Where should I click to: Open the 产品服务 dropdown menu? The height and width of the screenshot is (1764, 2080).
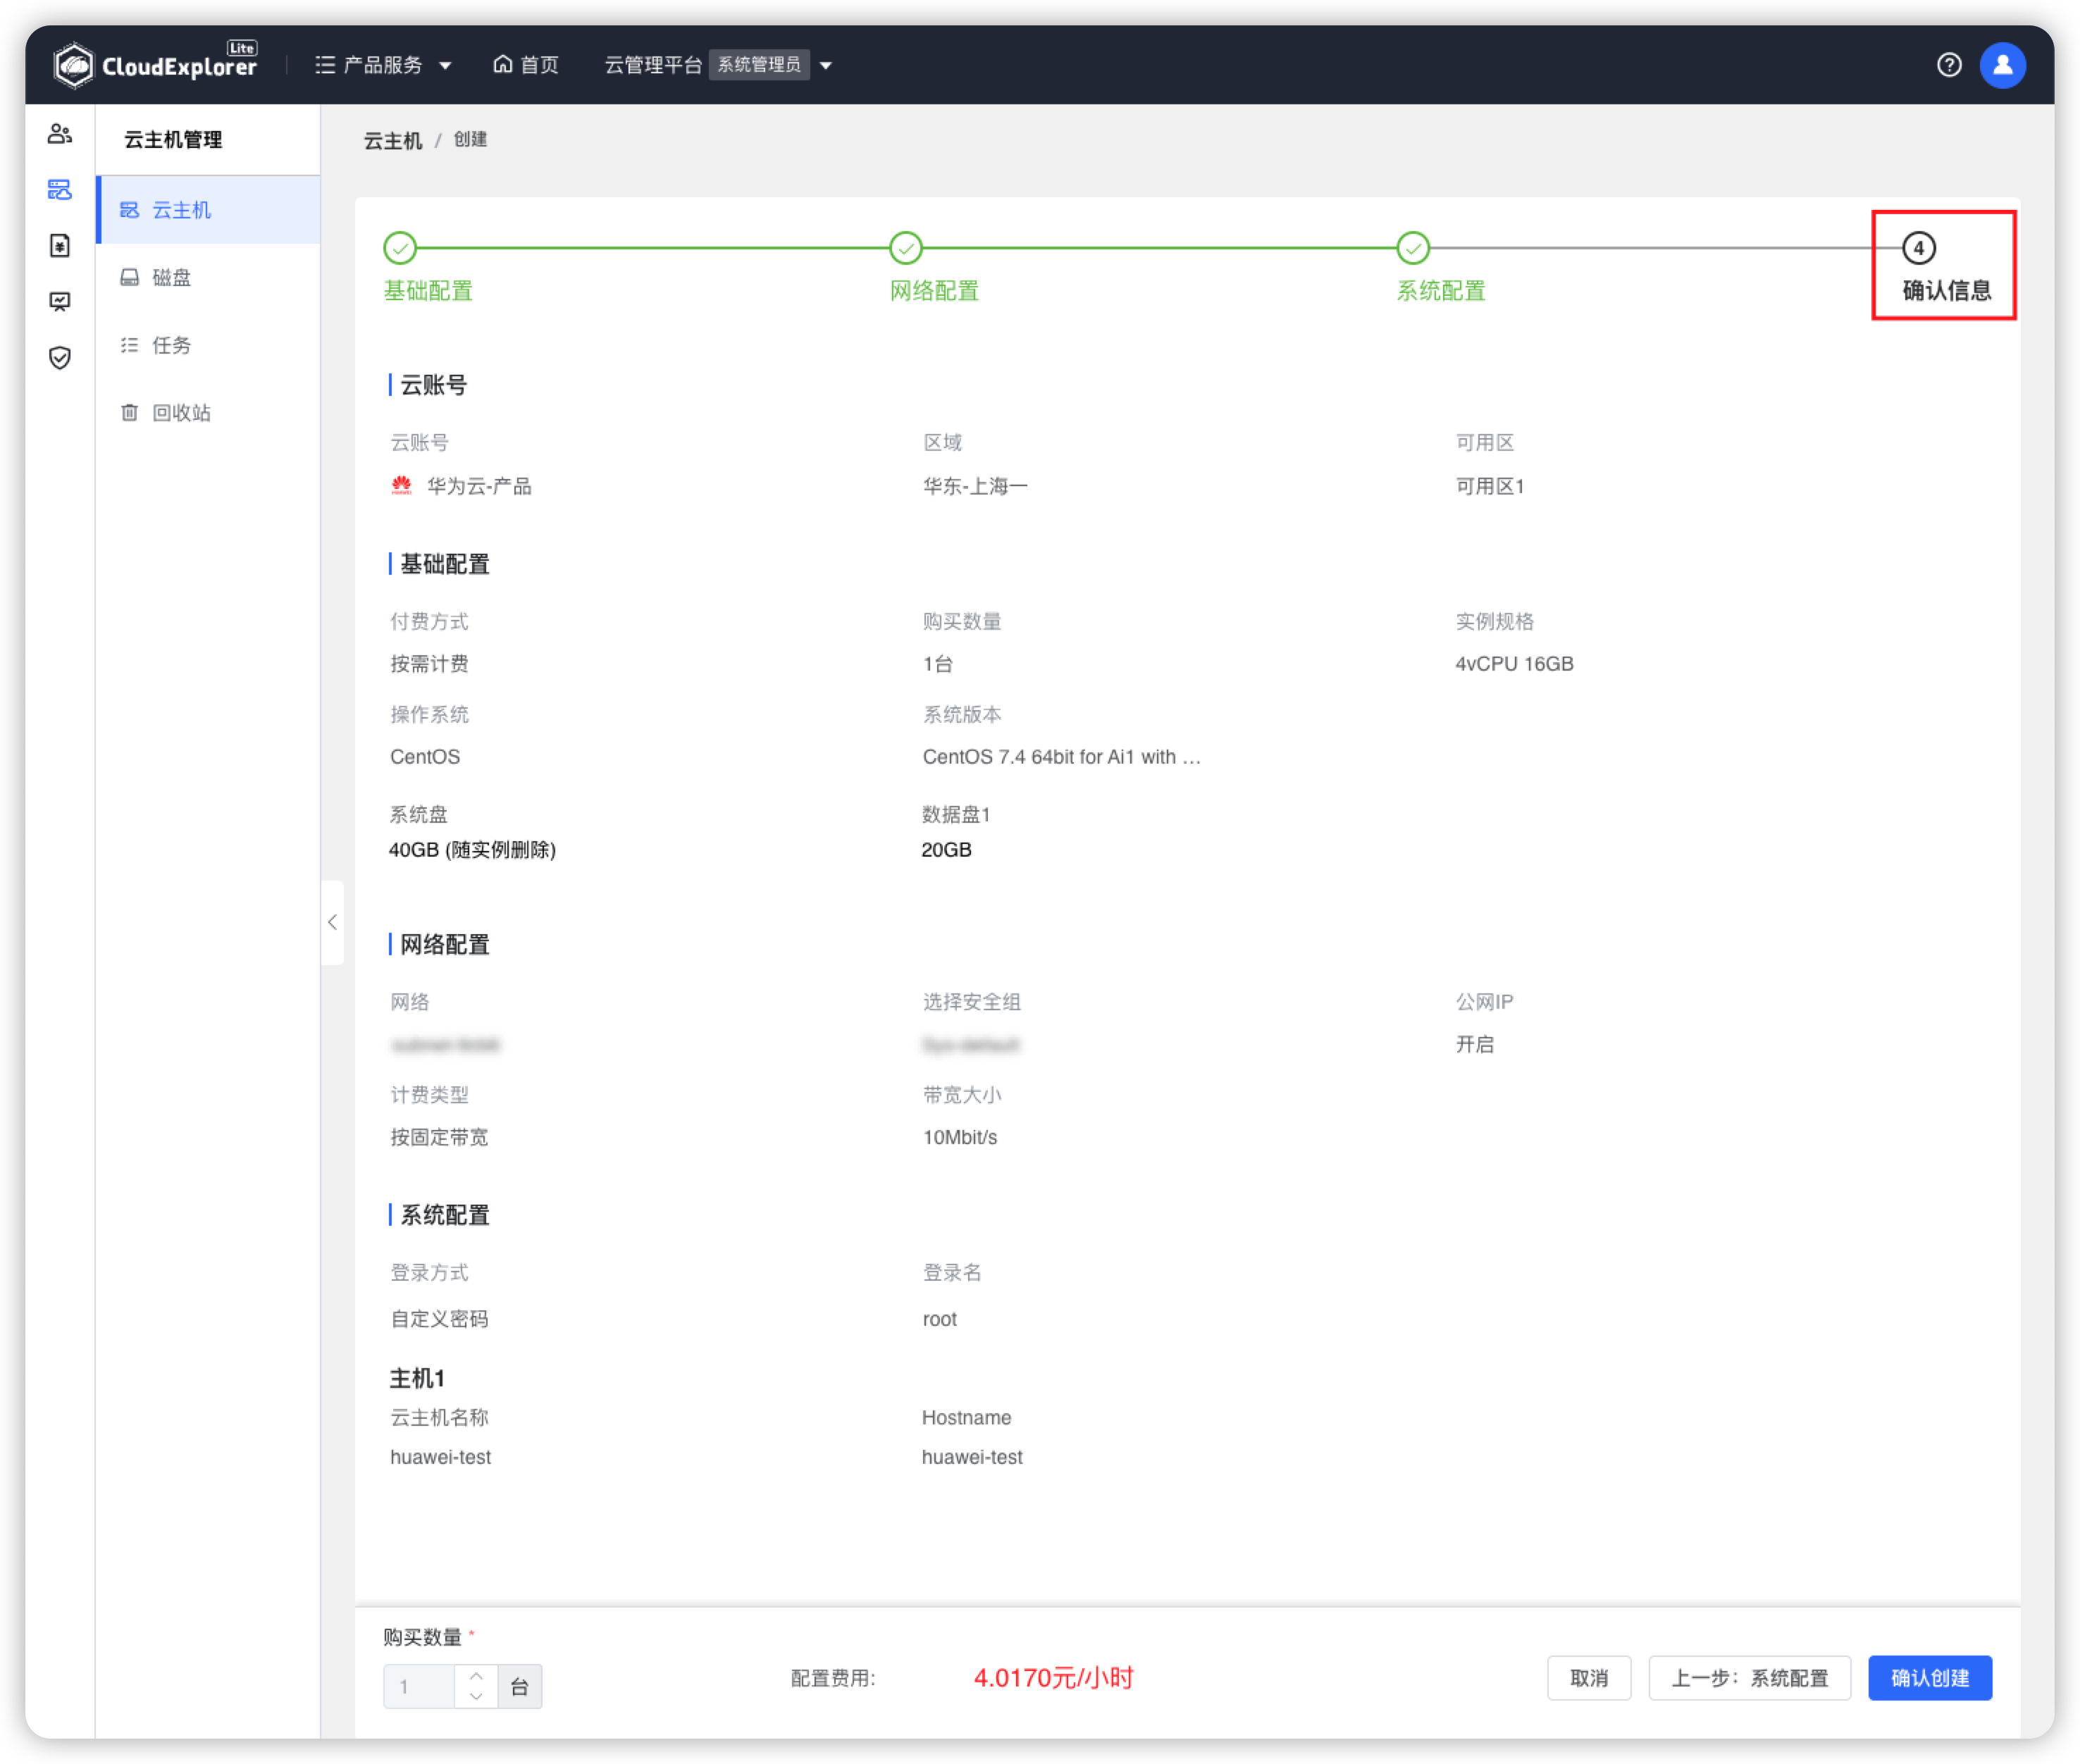(383, 65)
